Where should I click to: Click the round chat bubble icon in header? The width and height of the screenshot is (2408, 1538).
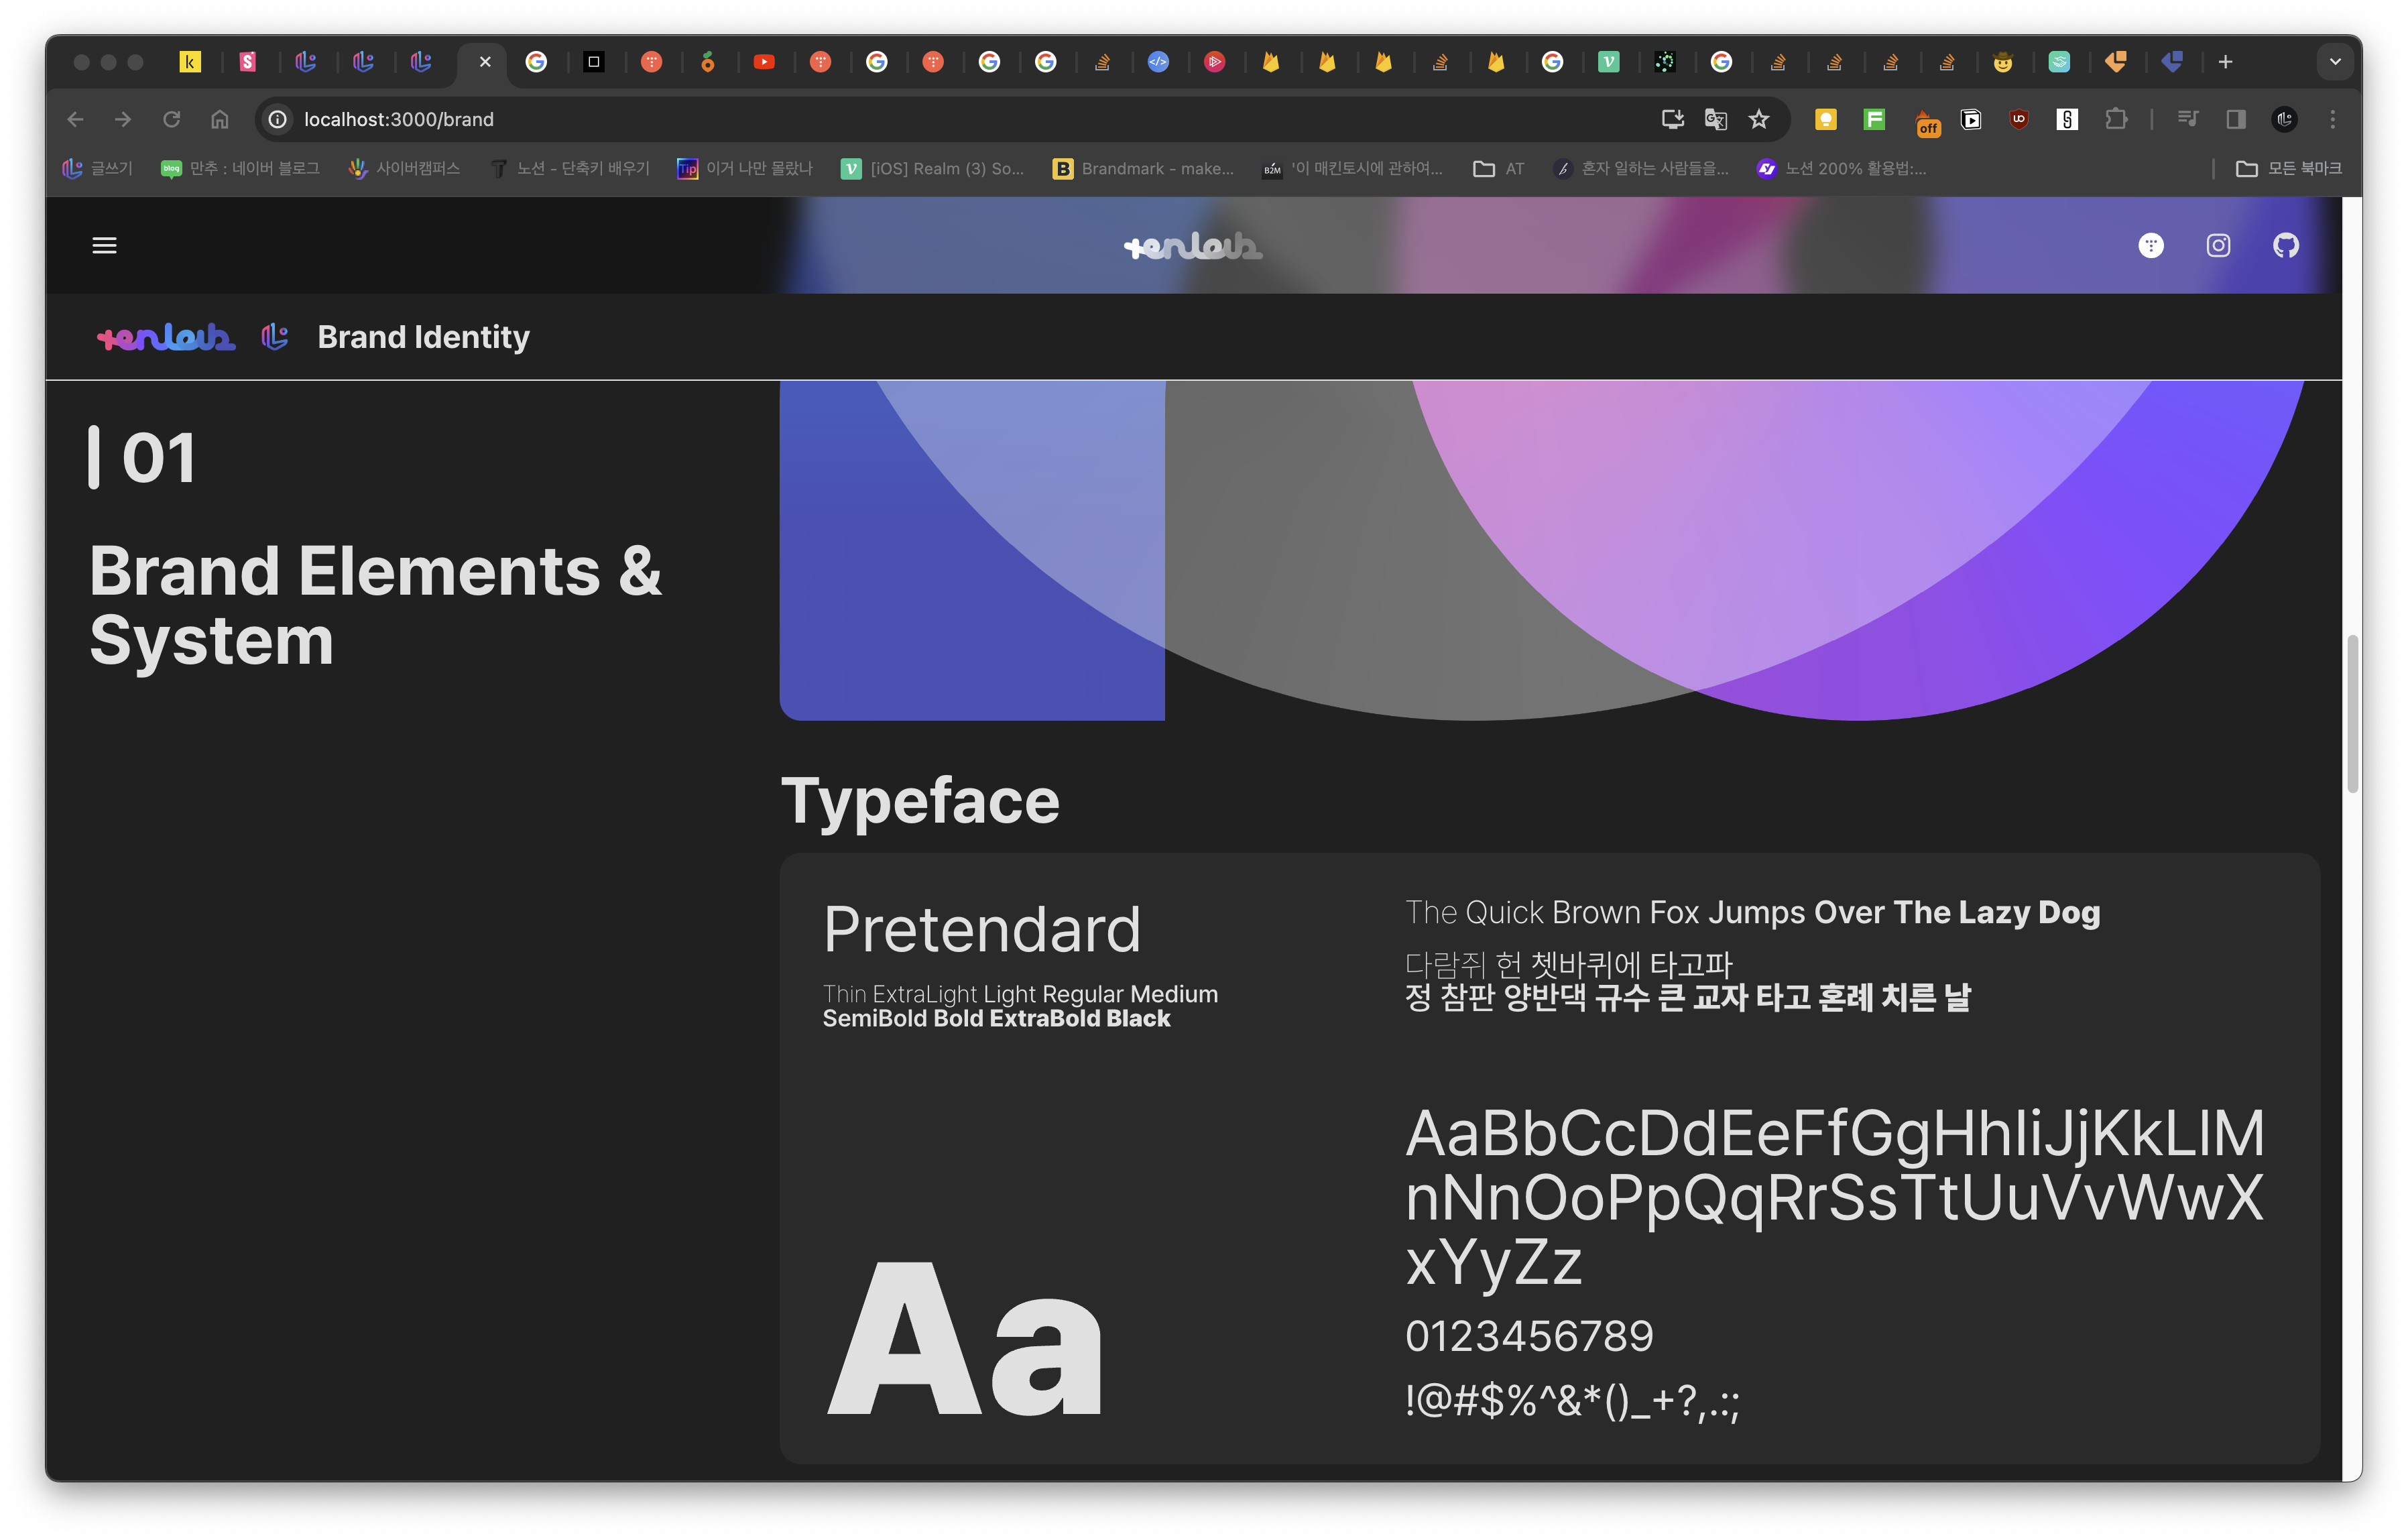[2150, 245]
